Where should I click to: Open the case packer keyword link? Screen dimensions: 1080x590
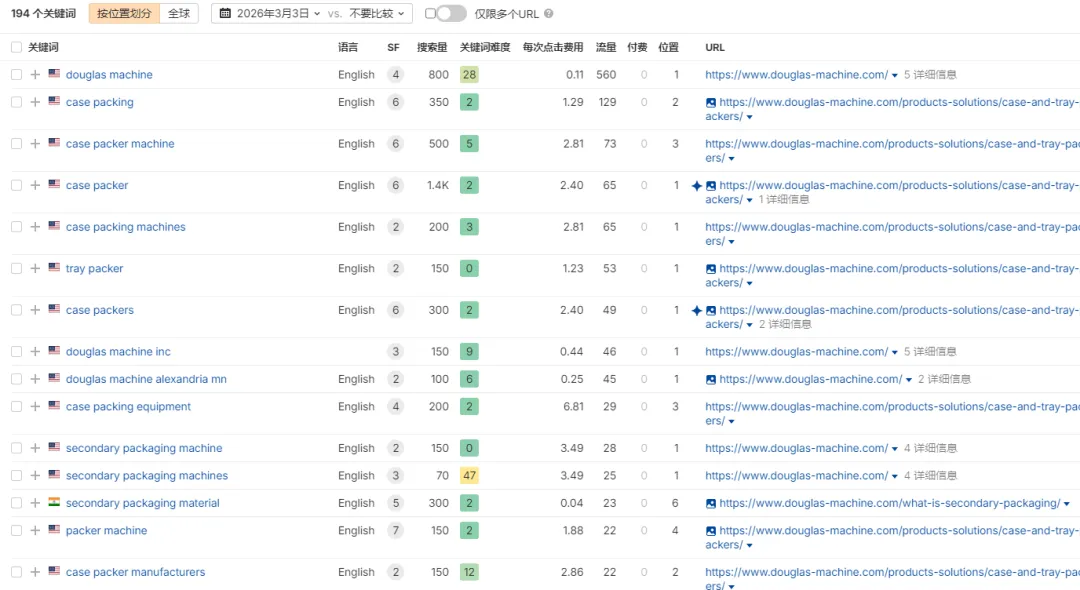[x=97, y=185]
